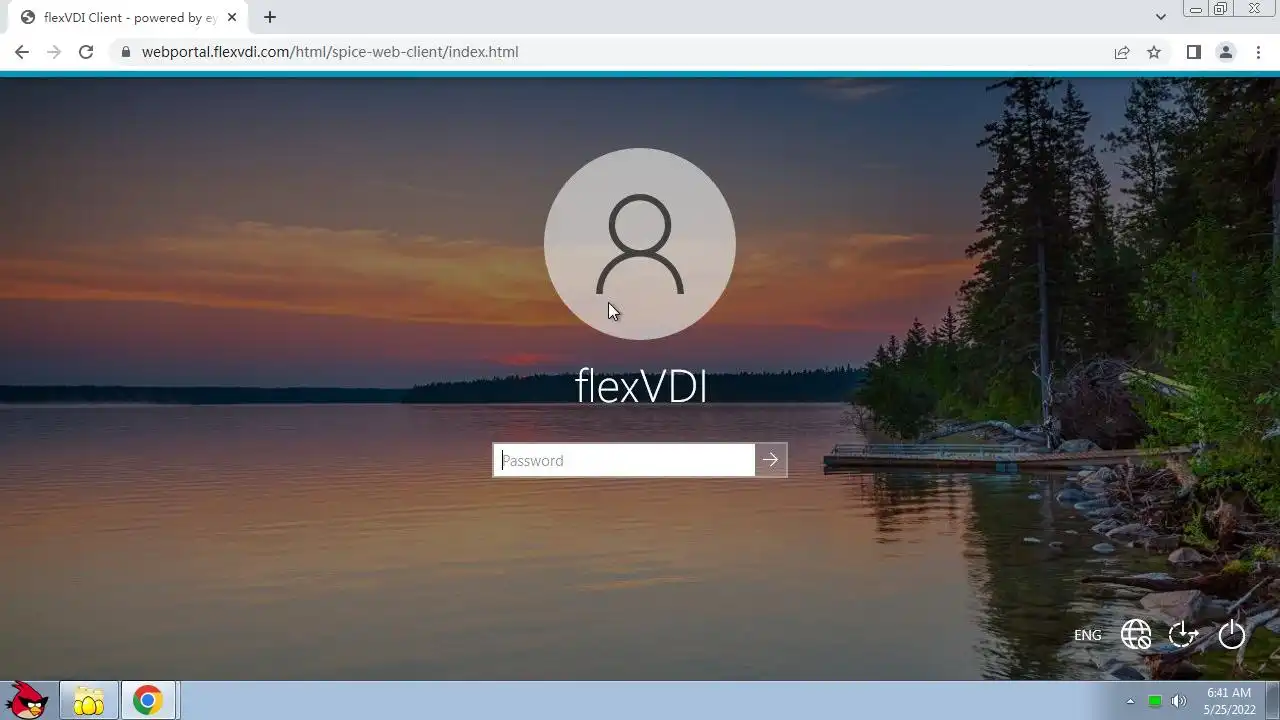Open the ENG input language selector
Image resolution: width=1280 pixels, height=720 pixels.
tap(1087, 635)
